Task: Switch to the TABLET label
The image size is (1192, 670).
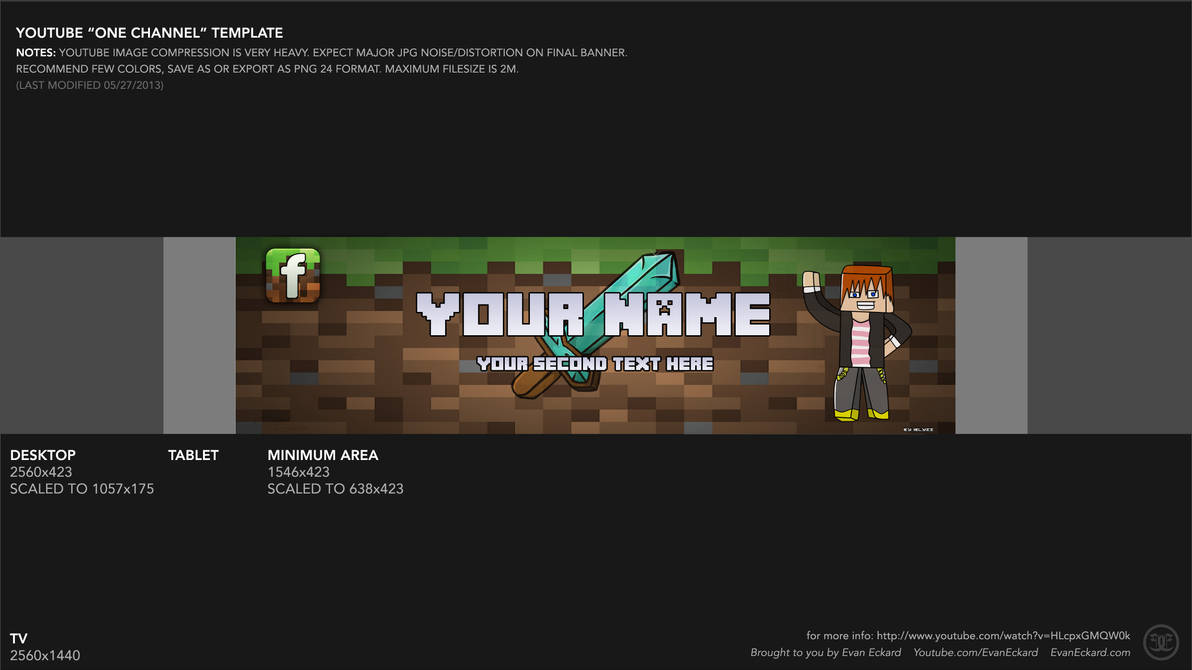Action: (193, 454)
